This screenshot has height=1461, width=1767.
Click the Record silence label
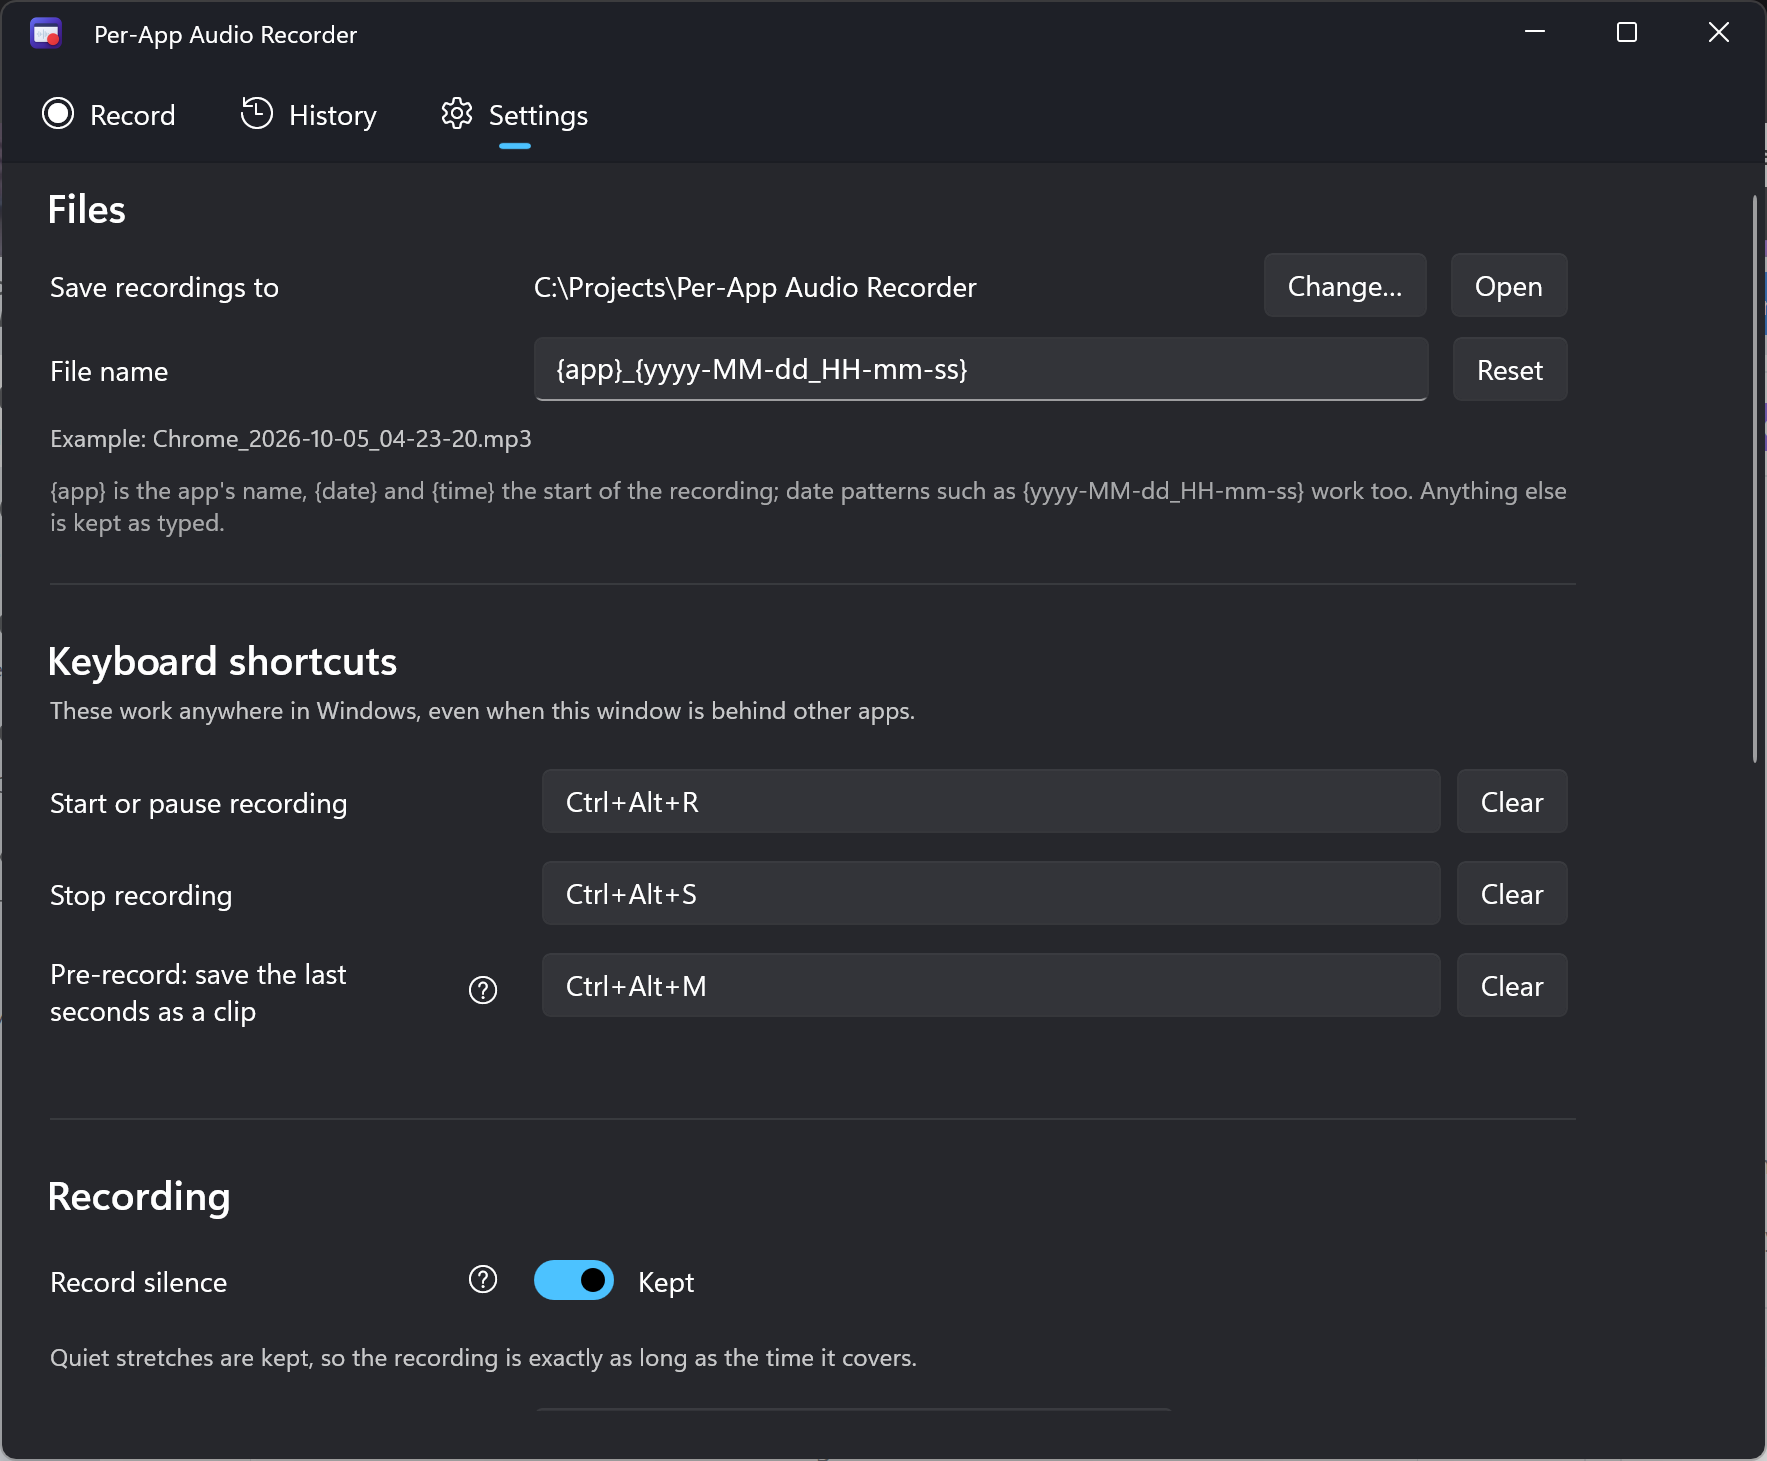[x=139, y=1282]
